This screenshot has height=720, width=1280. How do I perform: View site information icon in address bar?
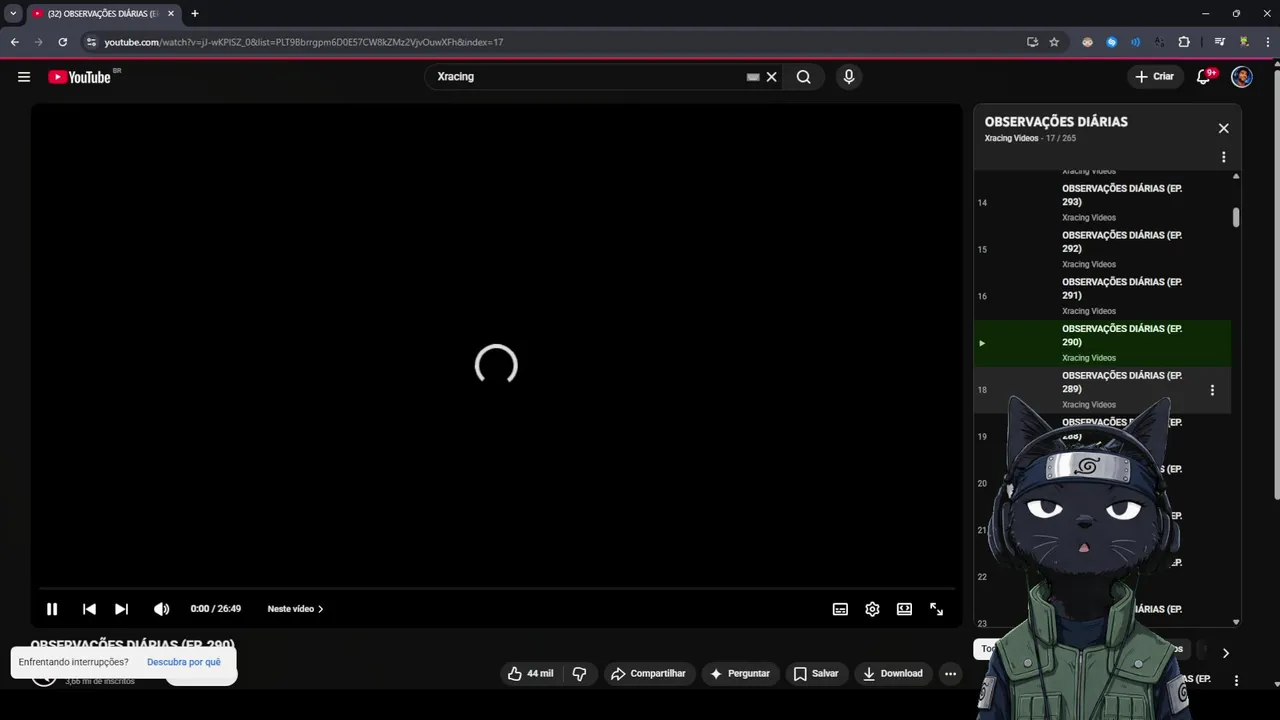(91, 42)
